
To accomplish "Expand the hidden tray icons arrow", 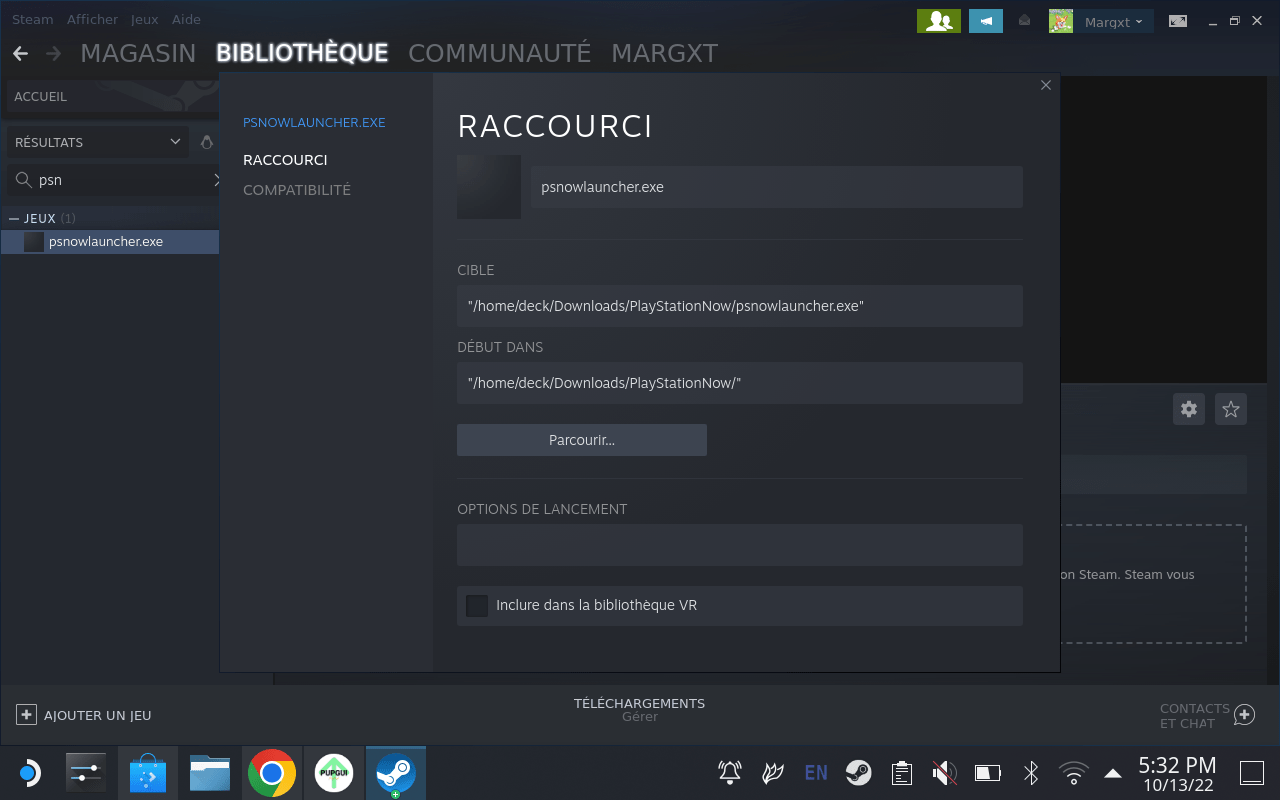I will coord(1112,773).
